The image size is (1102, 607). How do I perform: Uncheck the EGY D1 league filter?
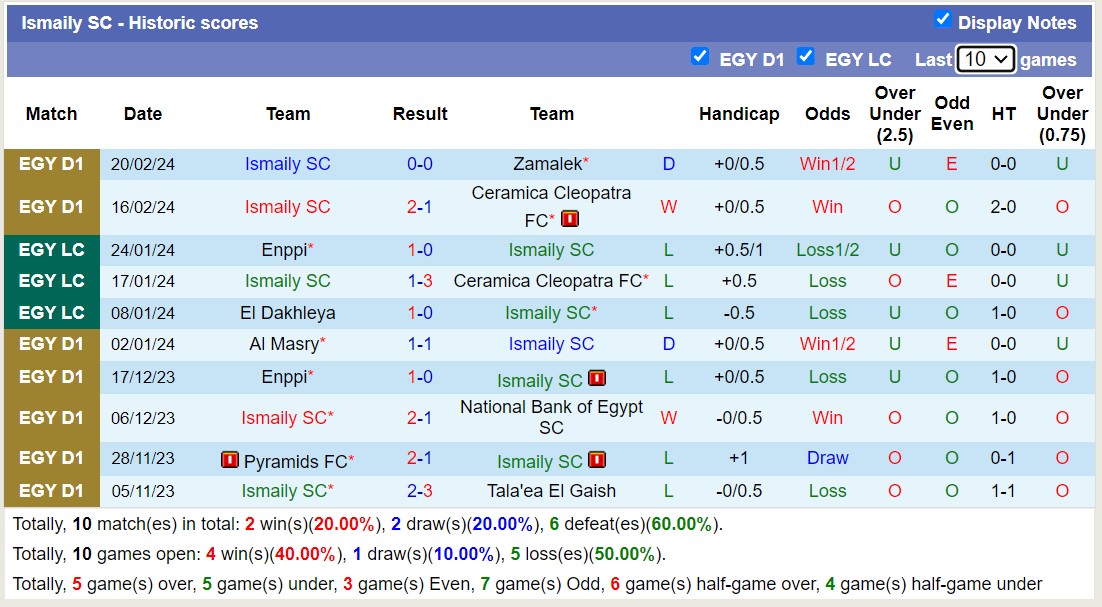(x=700, y=57)
